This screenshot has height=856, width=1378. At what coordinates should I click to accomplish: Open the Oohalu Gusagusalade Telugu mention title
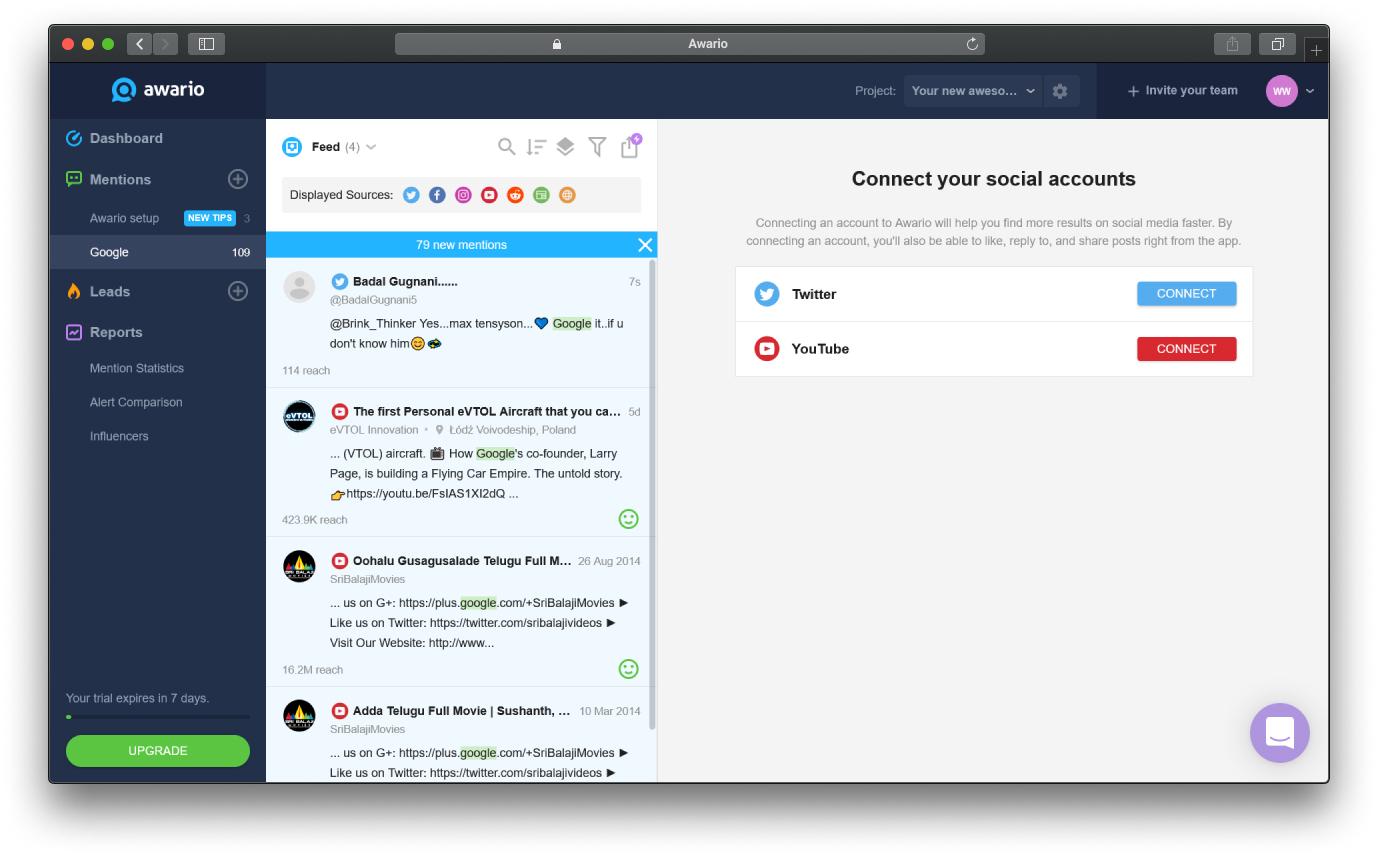[462, 561]
